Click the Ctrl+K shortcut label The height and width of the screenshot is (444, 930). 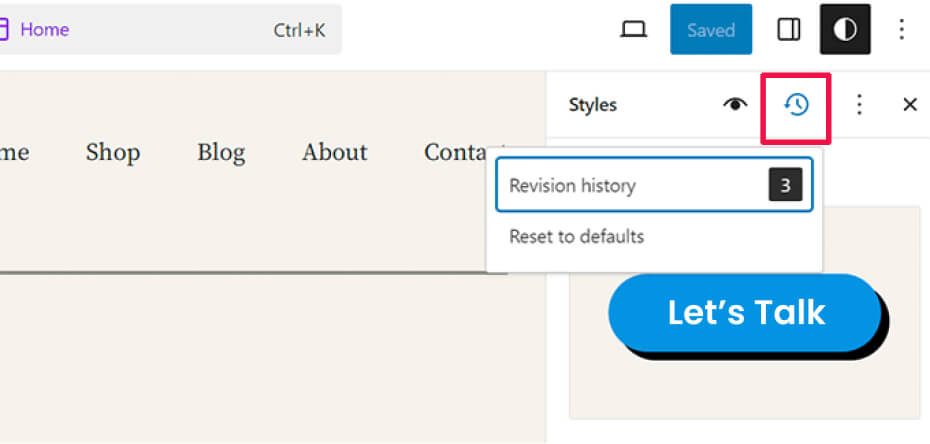tap(299, 30)
